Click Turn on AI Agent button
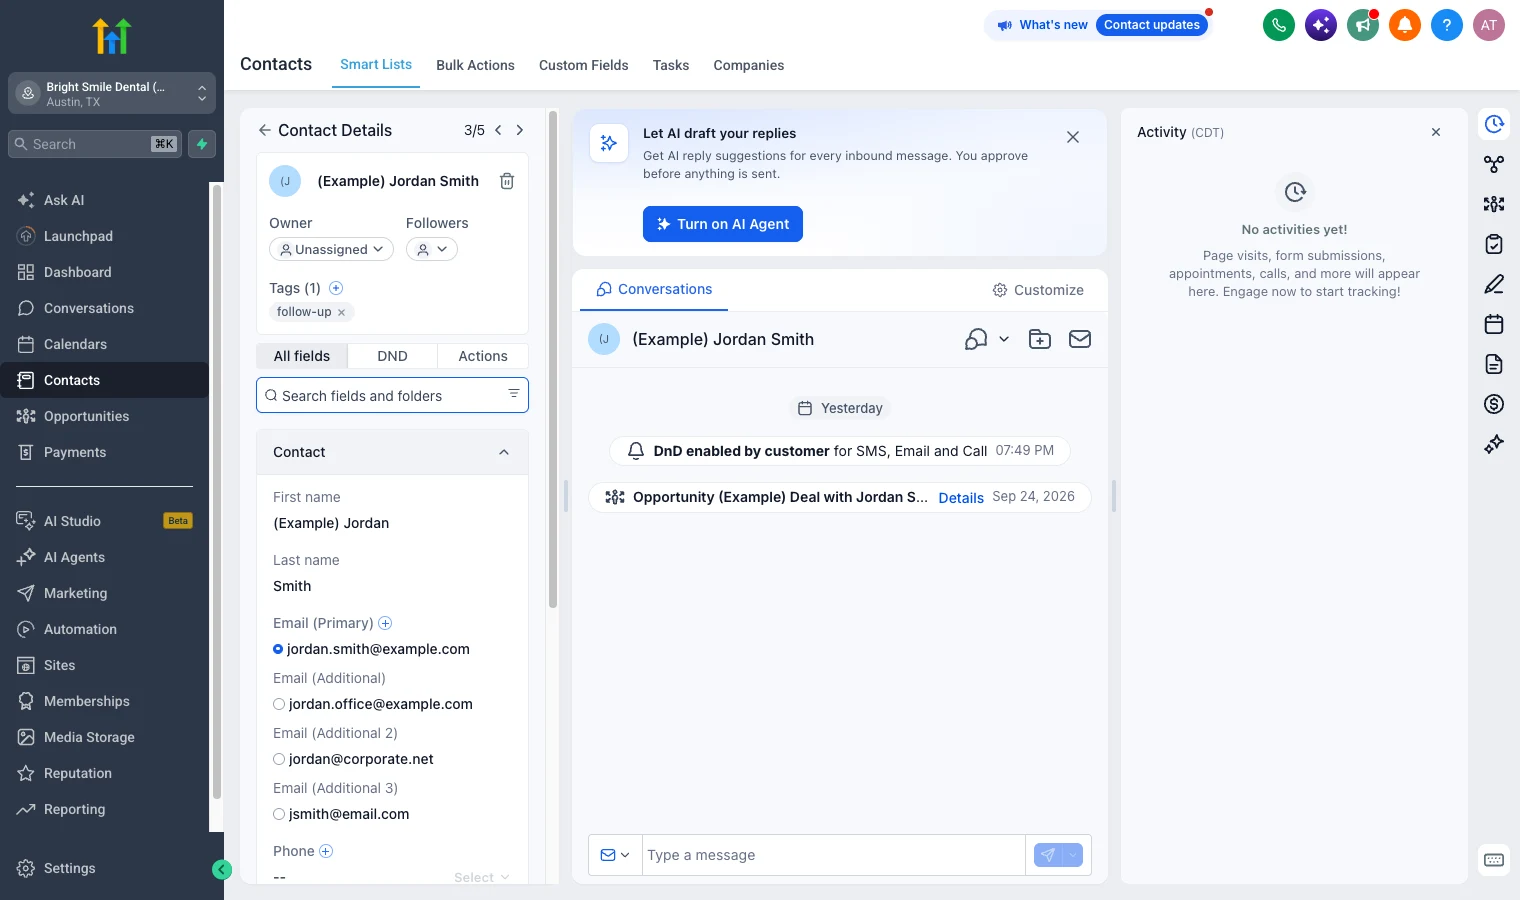The width and height of the screenshot is (1520, 900). click(723, 224)
